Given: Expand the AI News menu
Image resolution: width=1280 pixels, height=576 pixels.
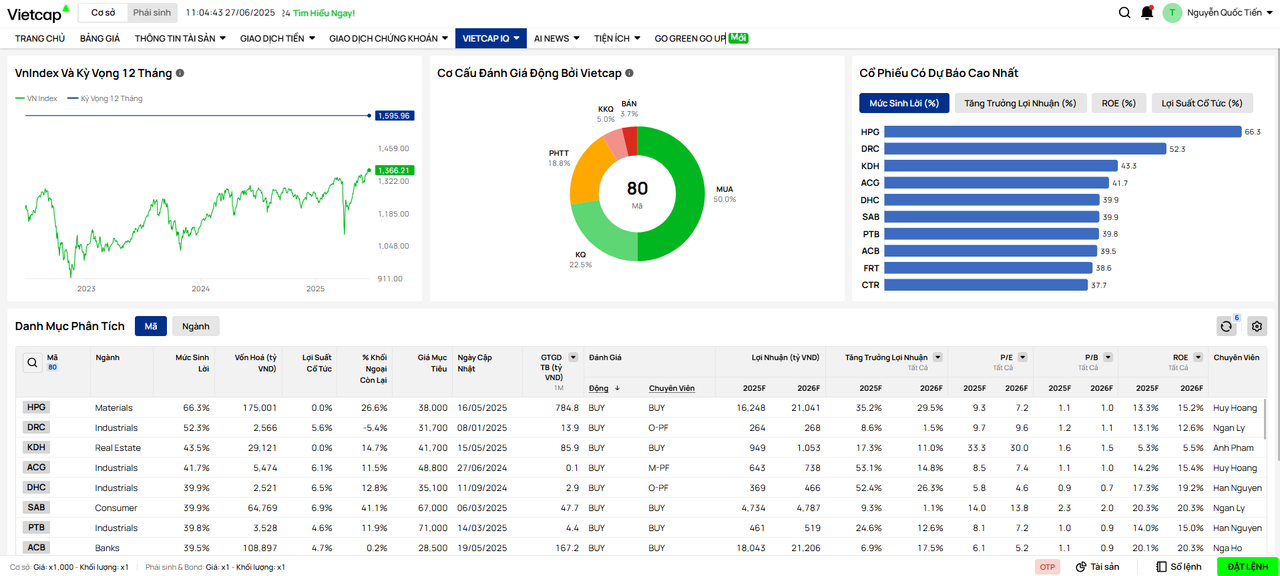Looking at the screenshot, I should click(x=556, y=38).
